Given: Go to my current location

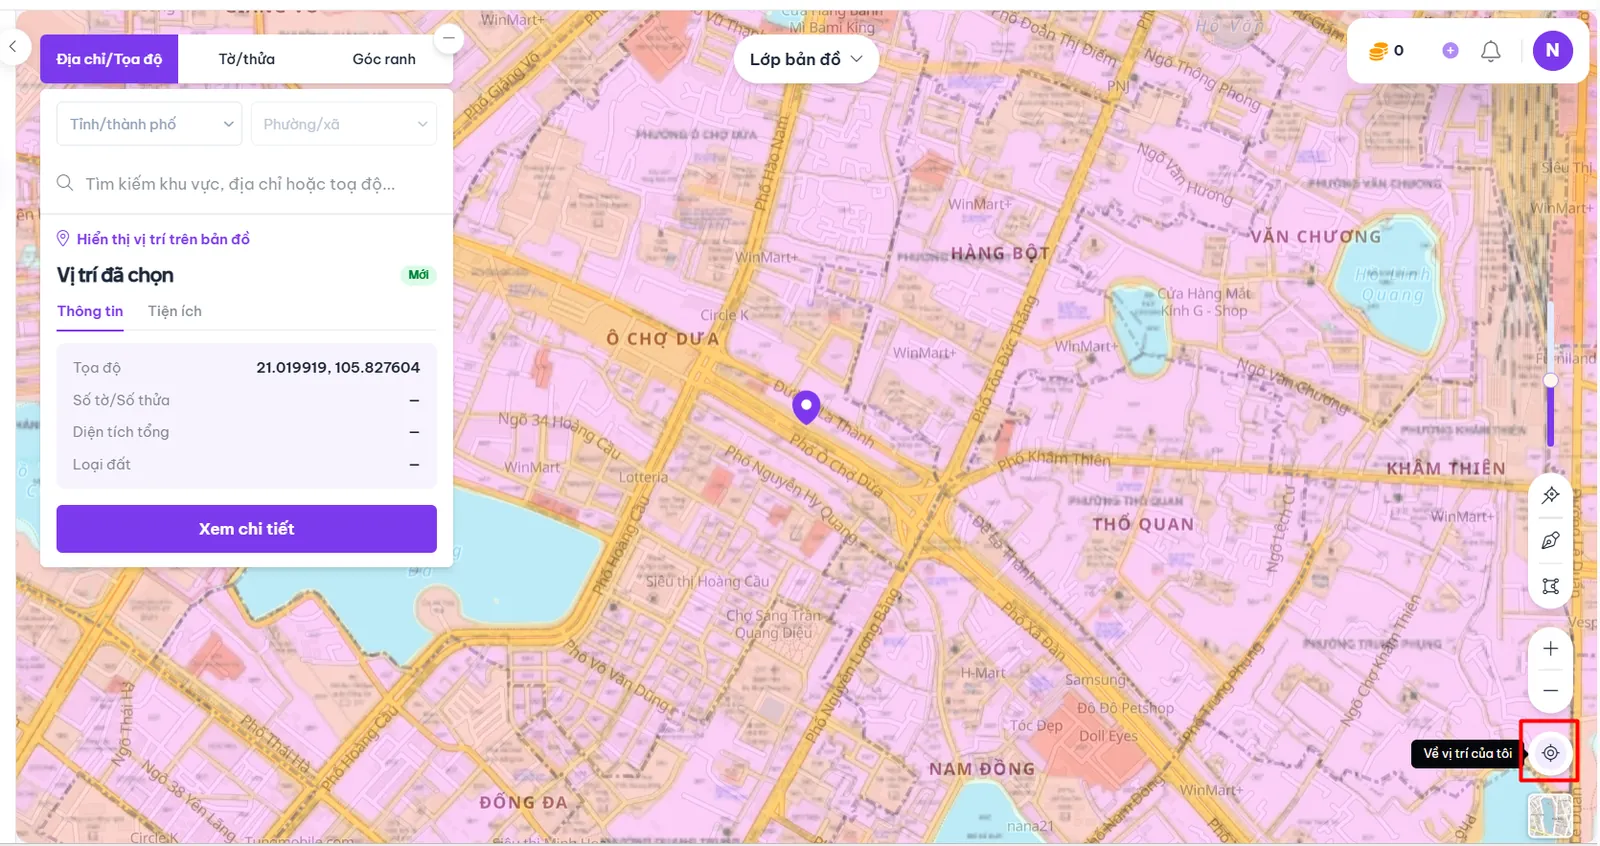Looking at the screenshot, I should (1550, 753).
